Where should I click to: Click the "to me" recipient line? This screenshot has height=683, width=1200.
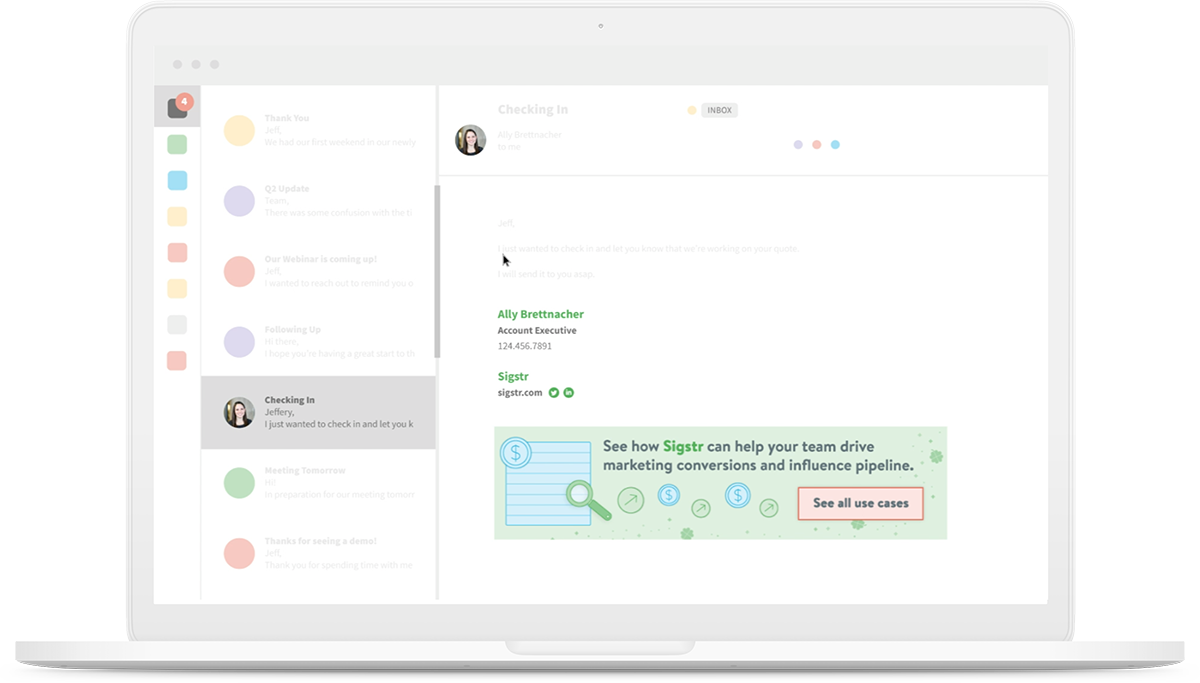point(509,147)
